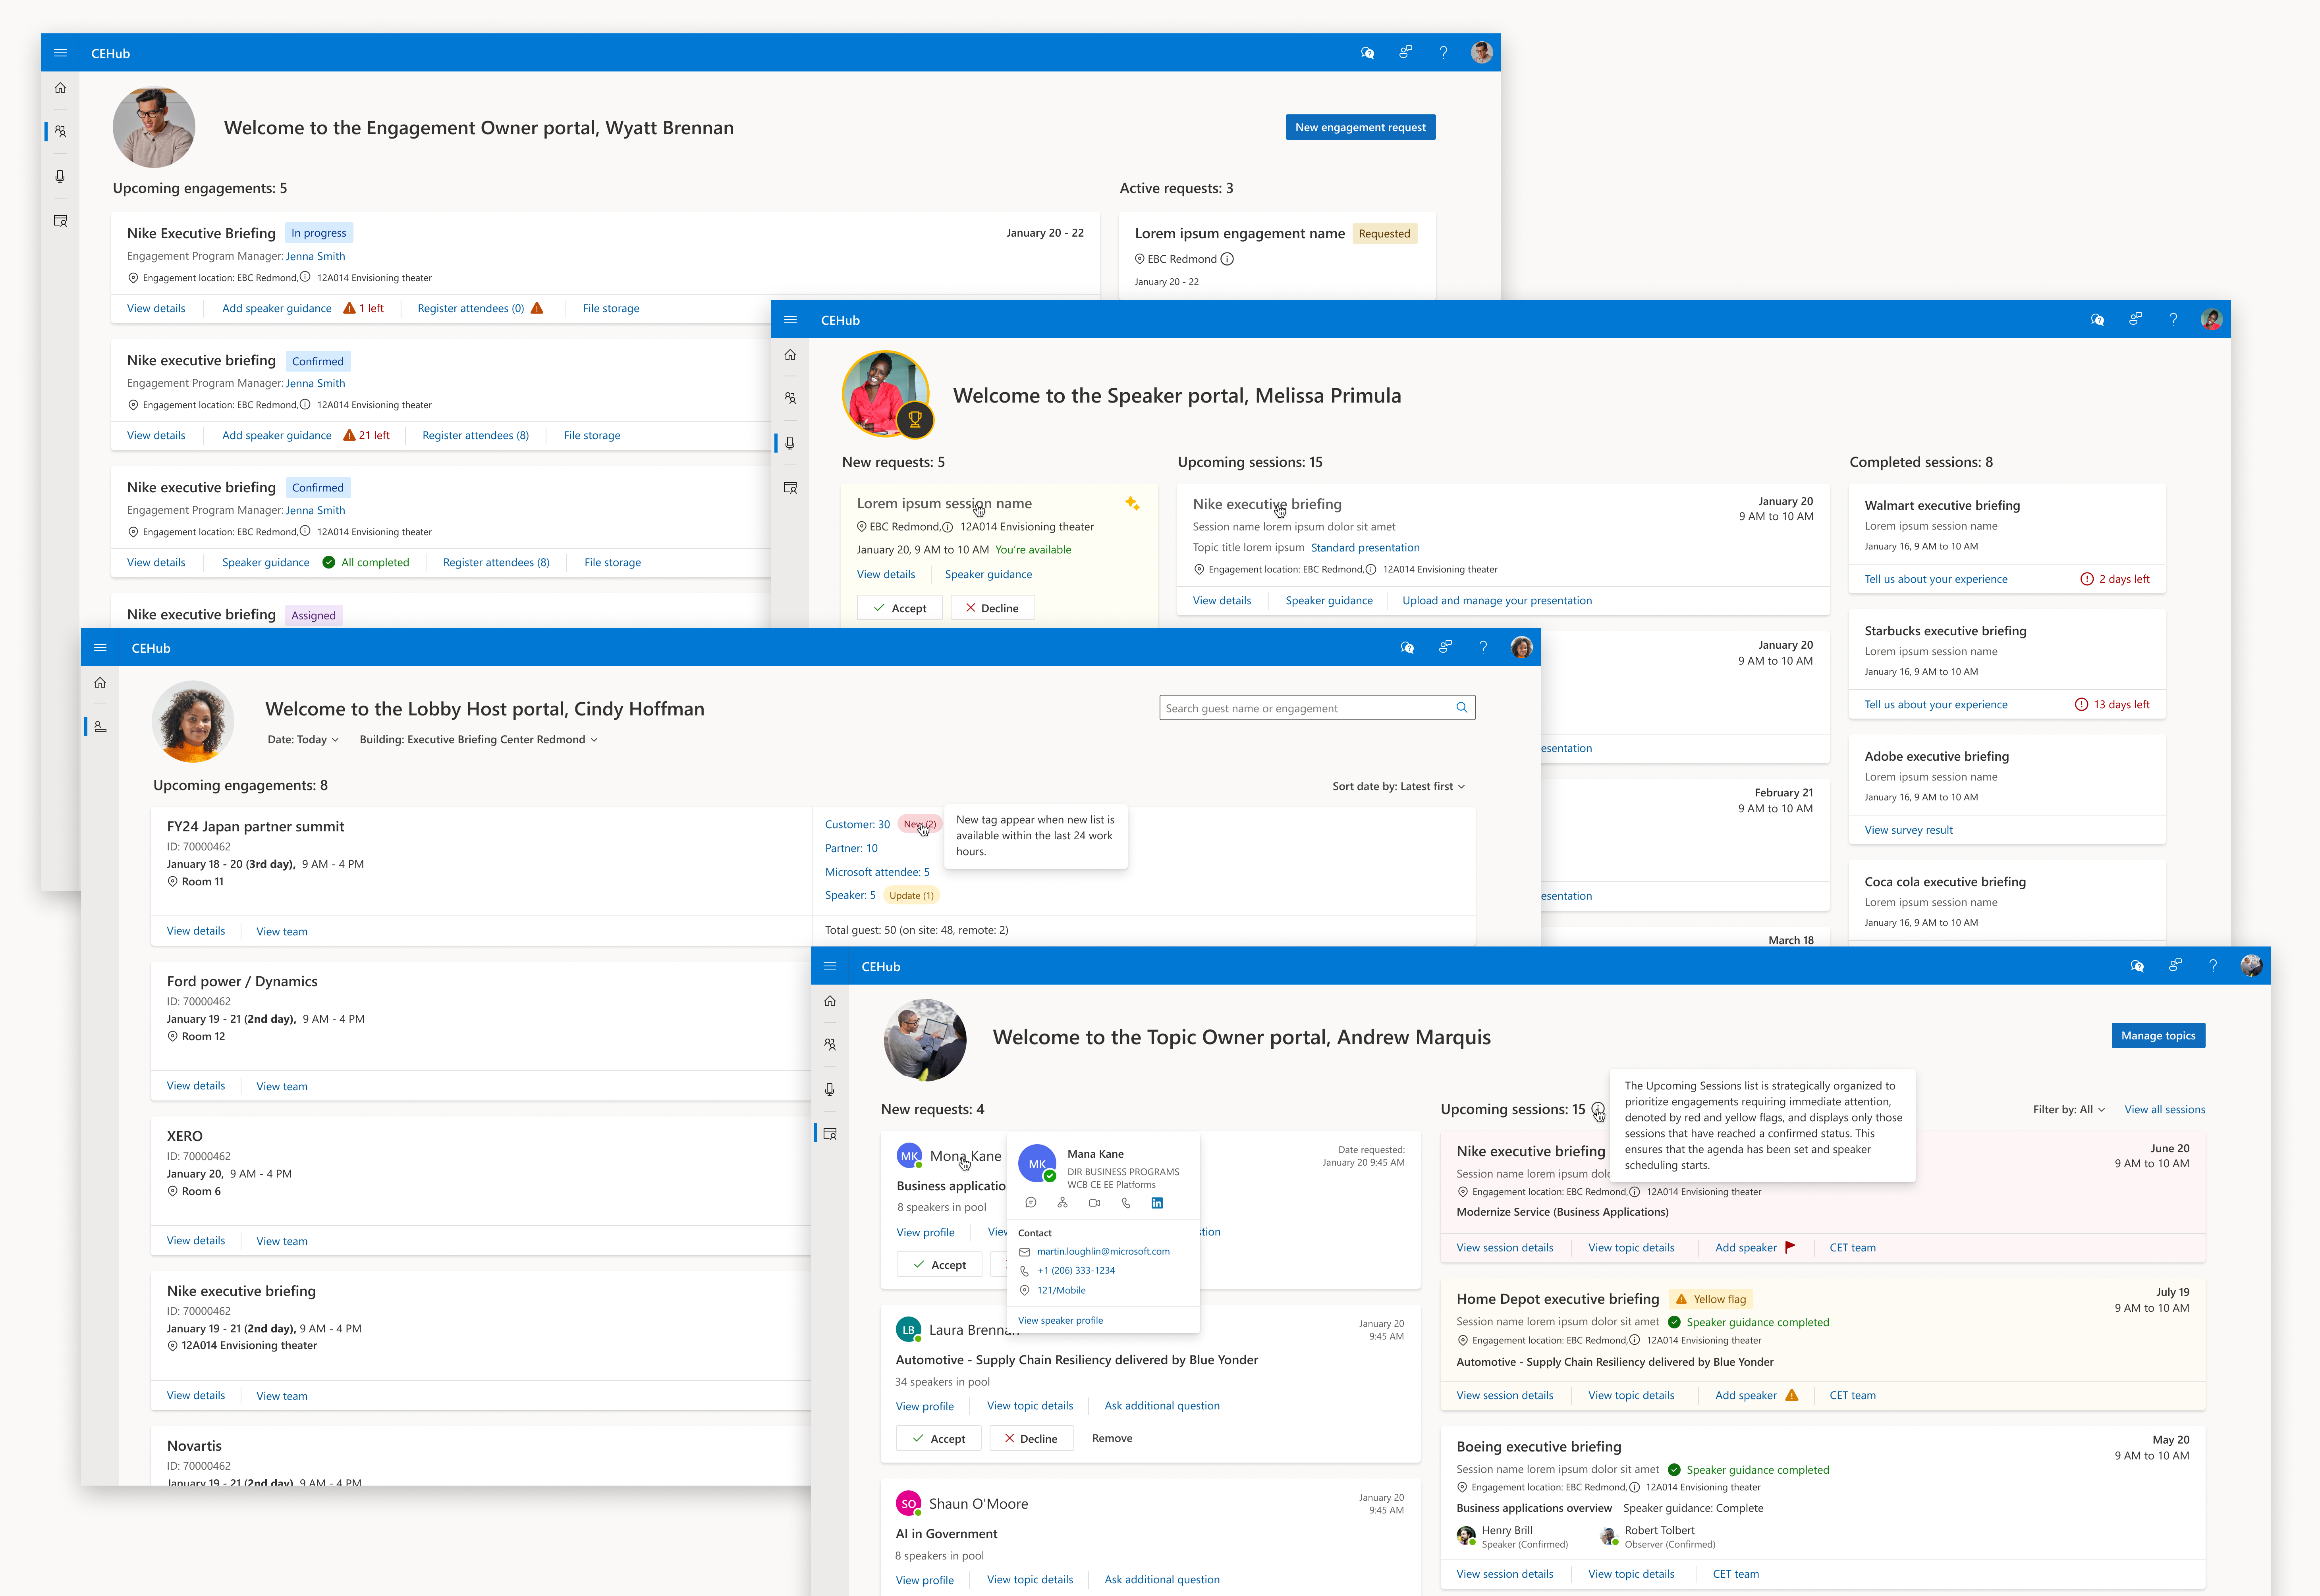The width and height of the screenshot is (2320, 1596).
Task: Click help question mark in Engagement Owner header
Action: [1443, 53]
